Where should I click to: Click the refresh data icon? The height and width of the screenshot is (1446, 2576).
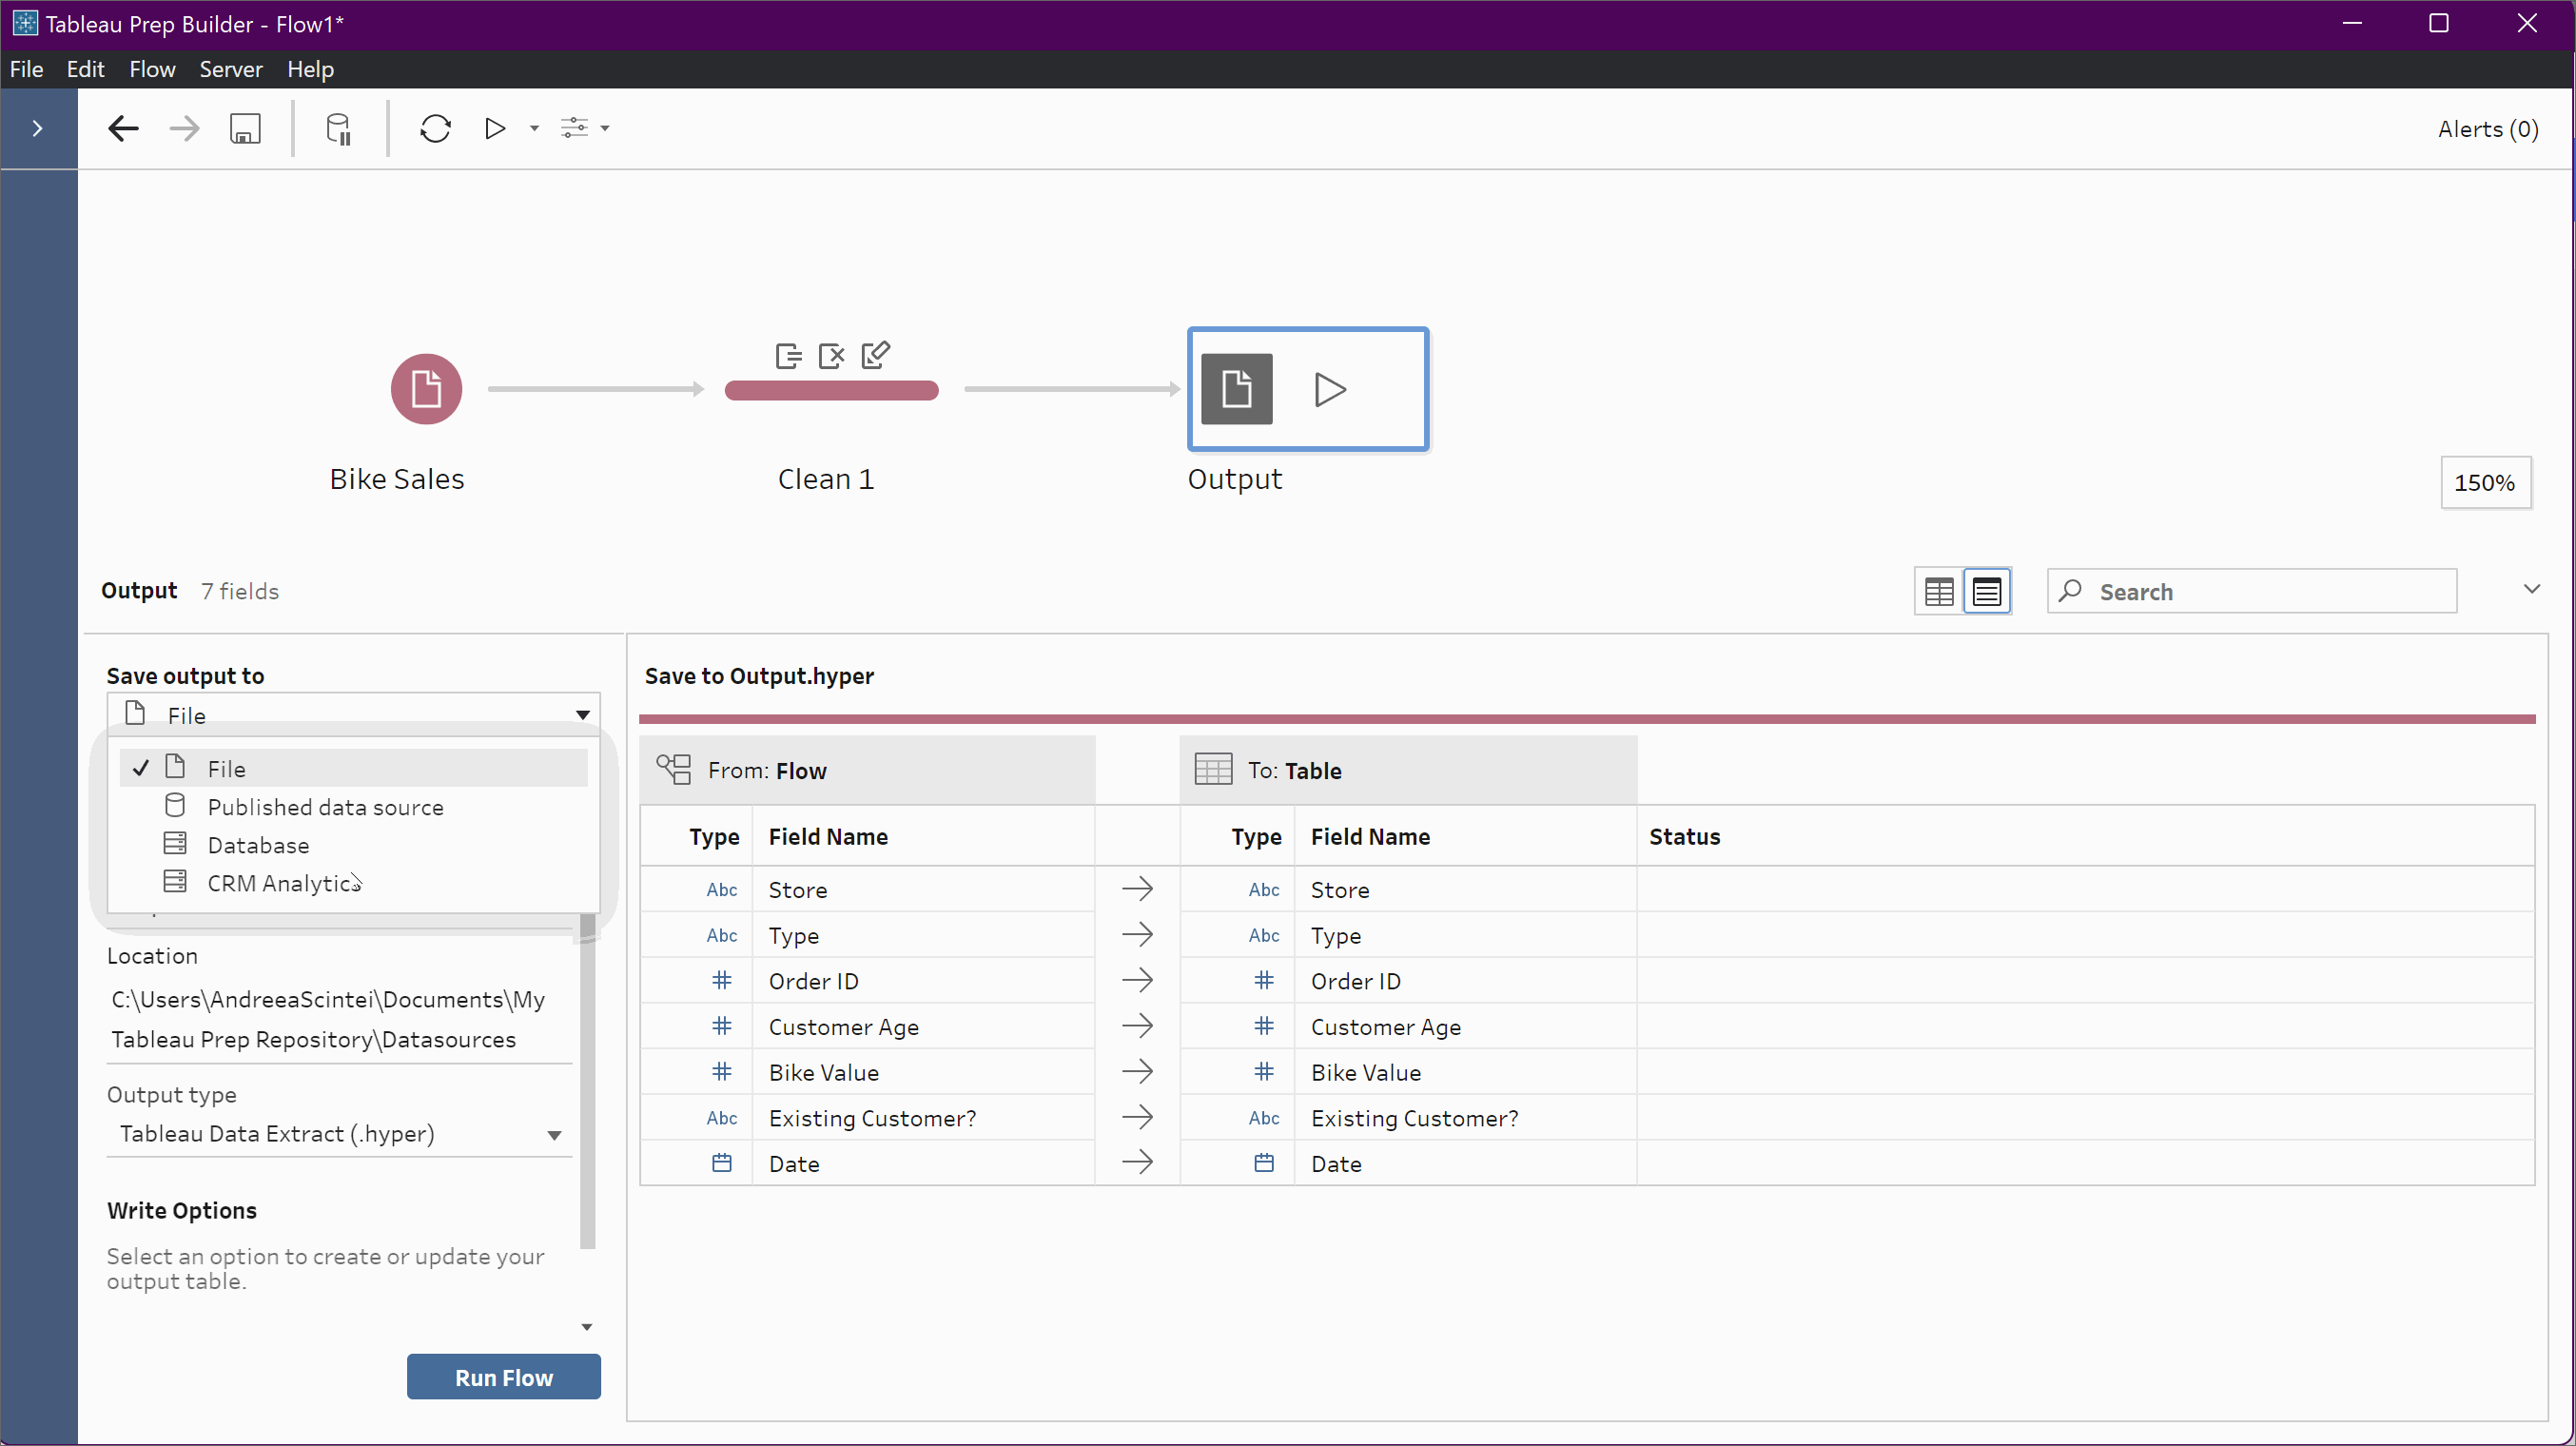(435, 128)
